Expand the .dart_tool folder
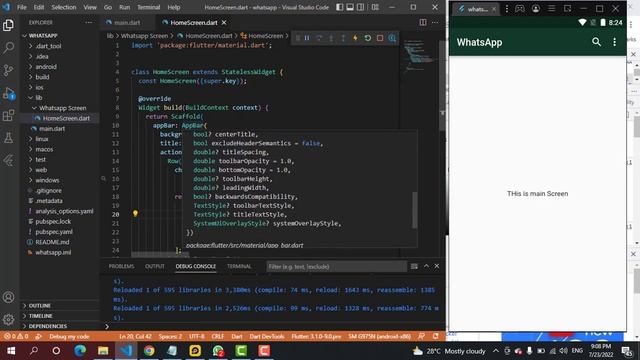This screenshot has width=640, height=360. pos(59,46)
